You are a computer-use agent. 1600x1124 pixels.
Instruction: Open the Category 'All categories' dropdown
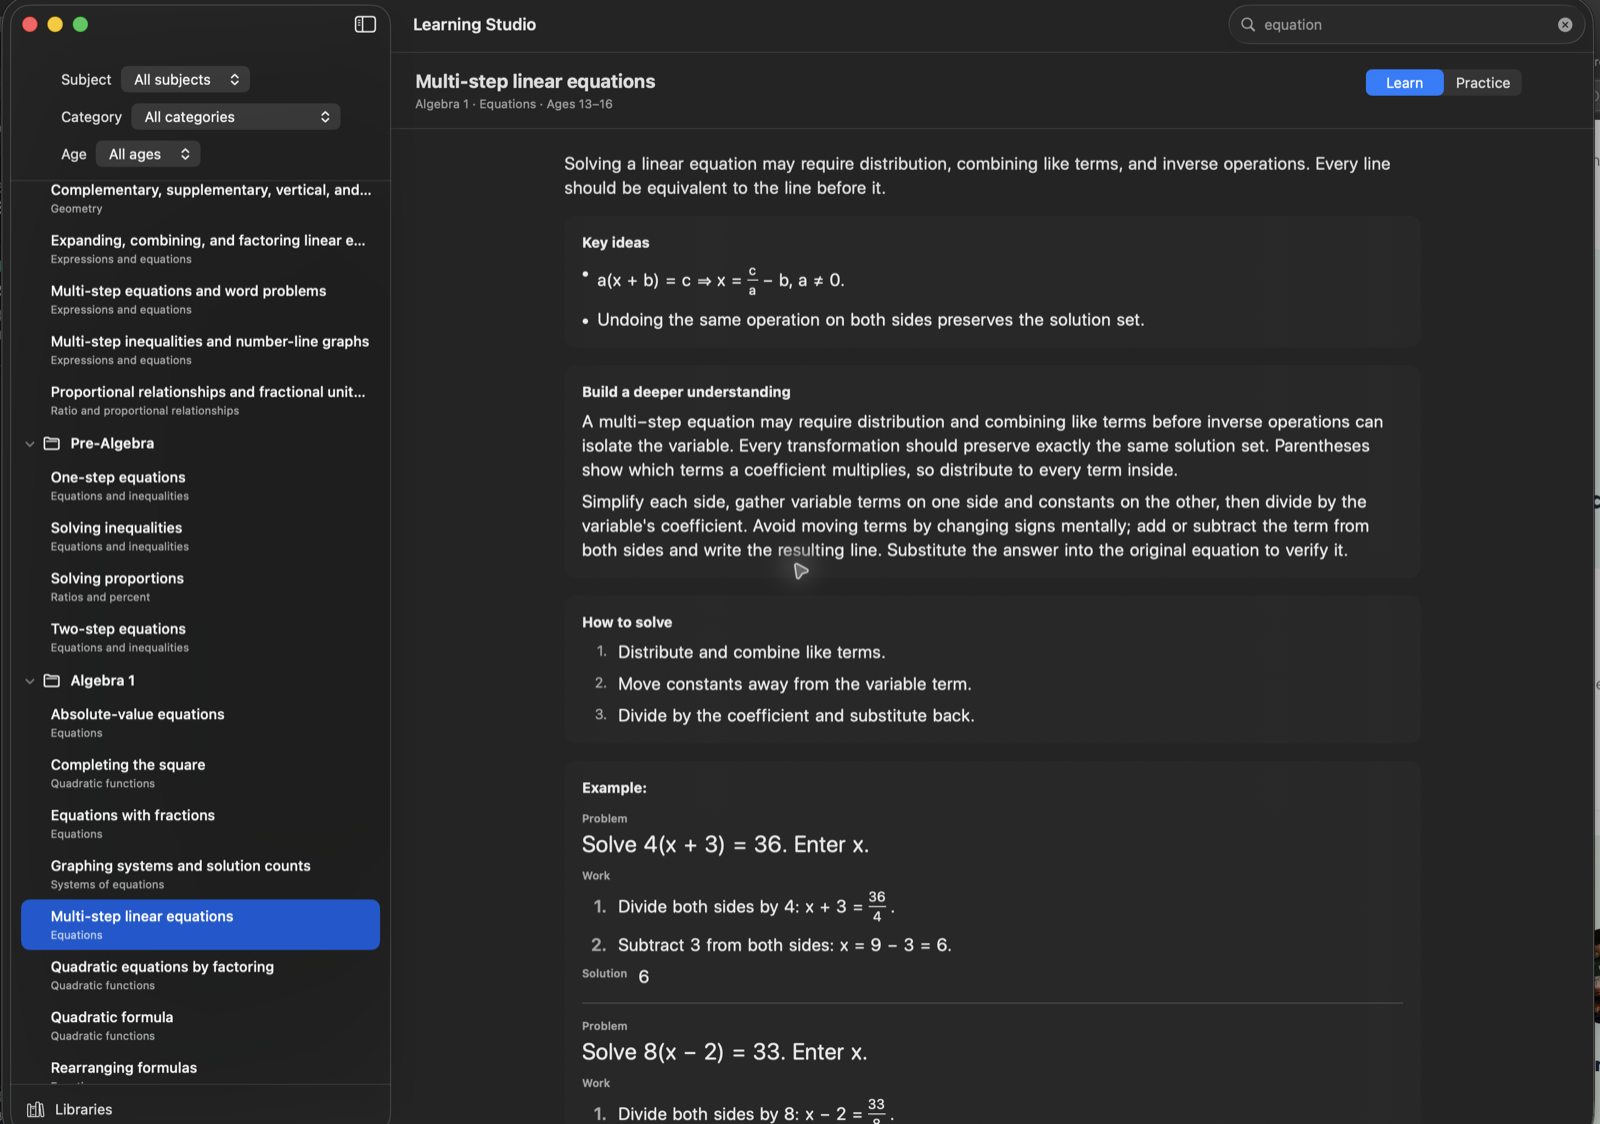tap(236, 117)
